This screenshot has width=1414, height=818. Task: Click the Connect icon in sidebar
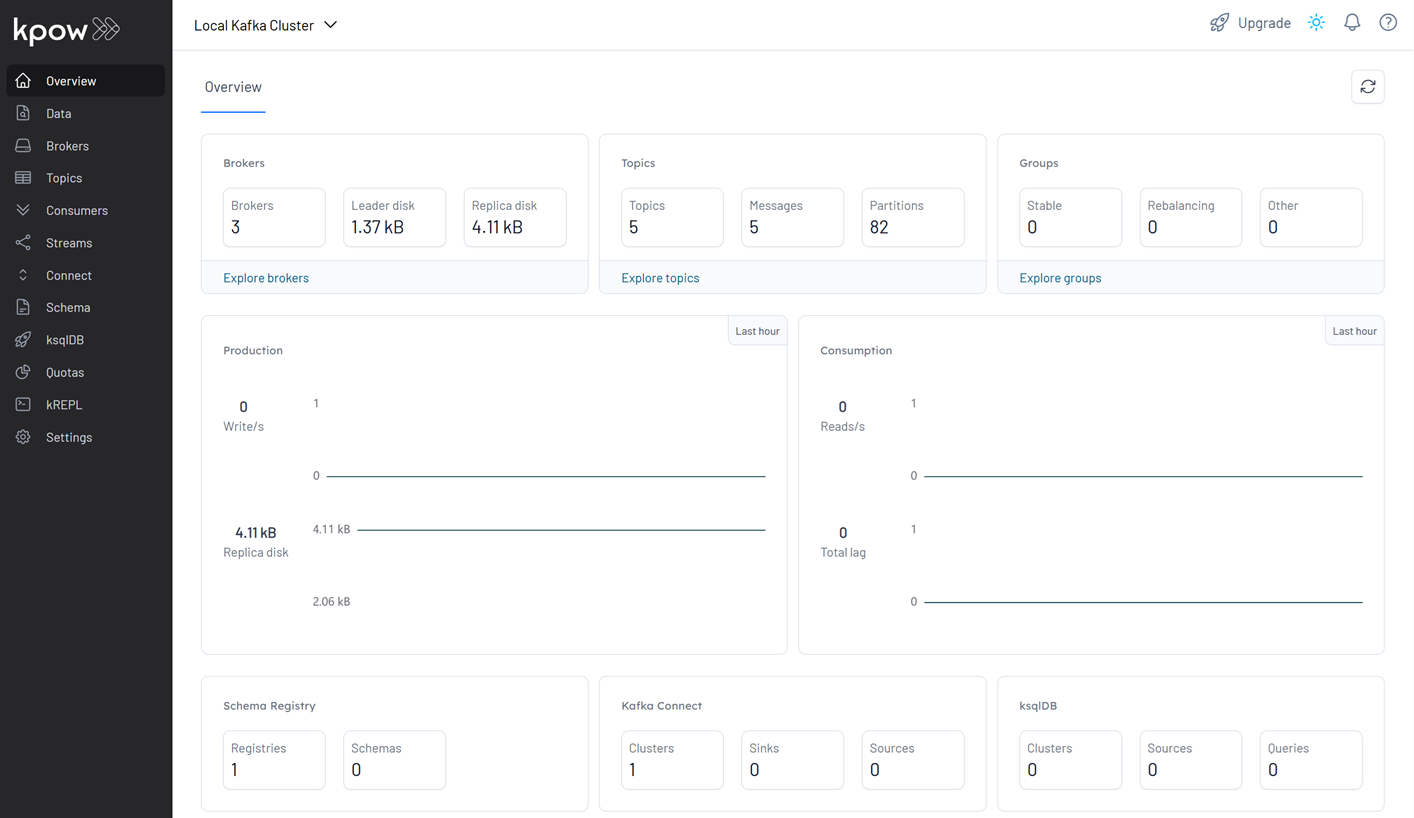tap(23, 275)
